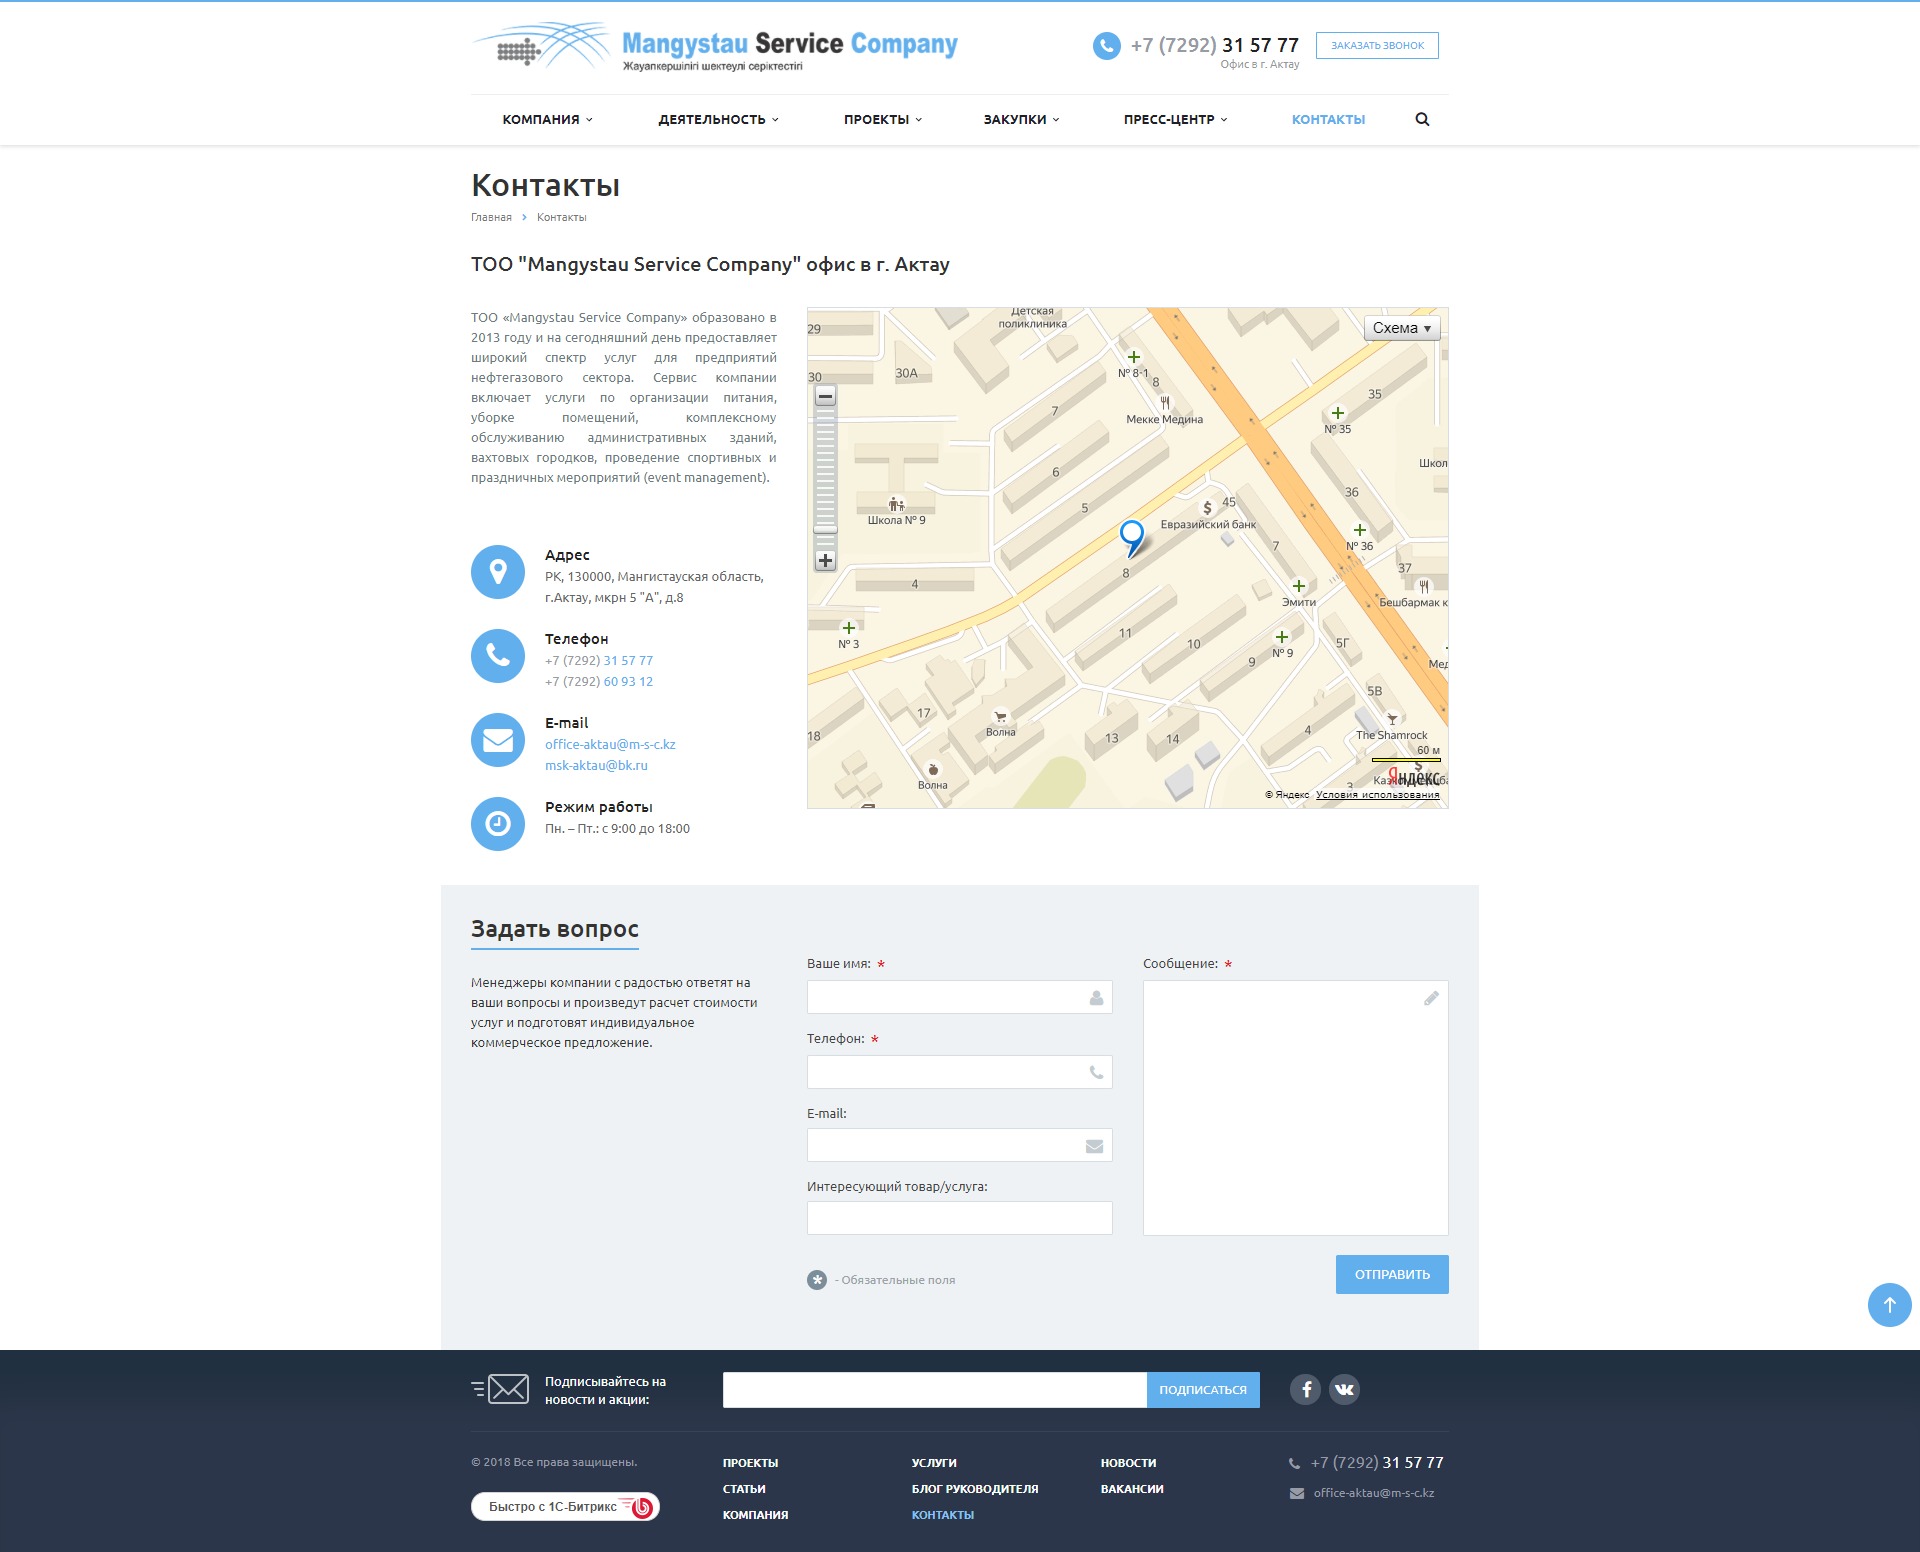Click the Телефон input field
This screenshot has width=1920, height=1552.
tap(959, 1072)
